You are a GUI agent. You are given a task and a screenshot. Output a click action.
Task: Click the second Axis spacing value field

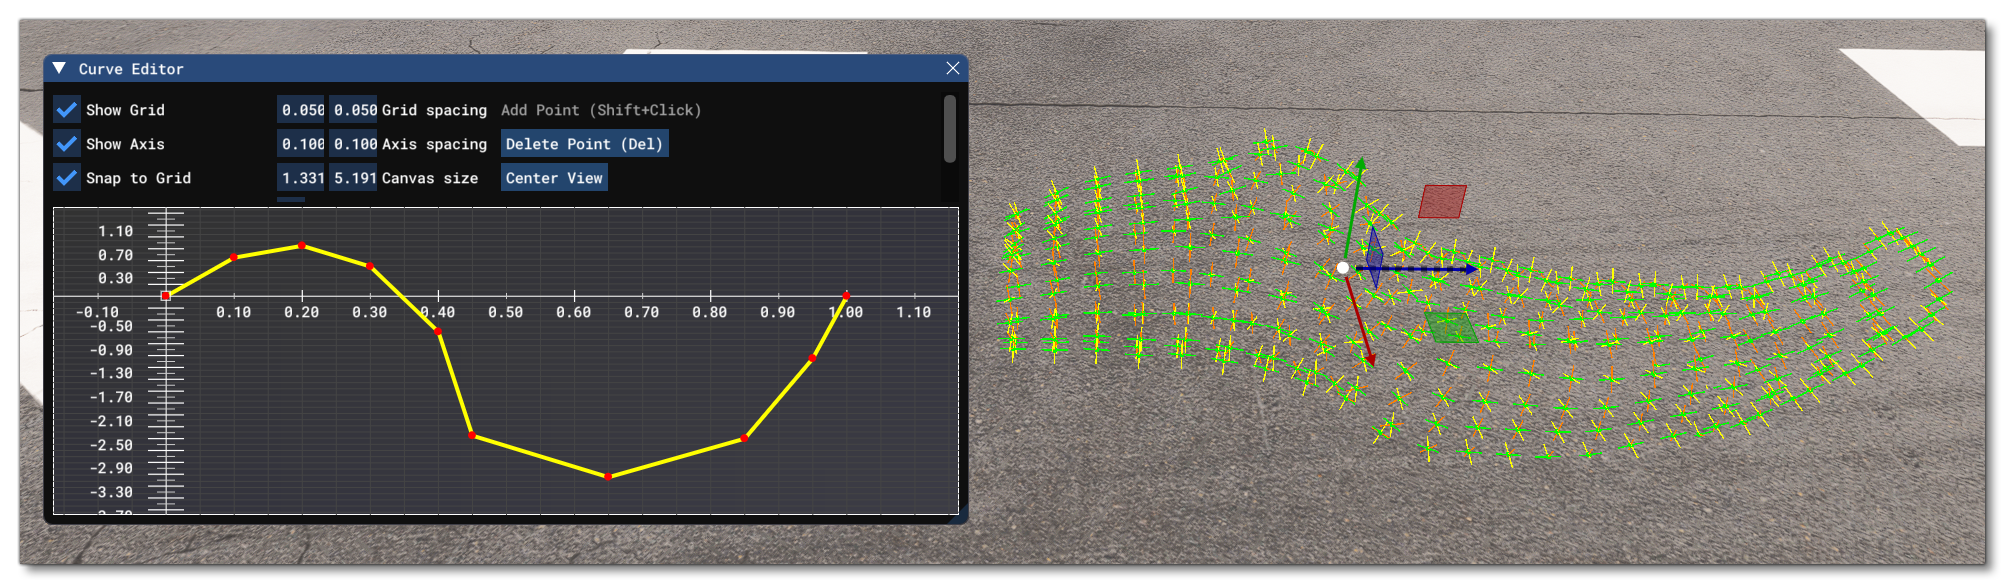pos(354,144)
